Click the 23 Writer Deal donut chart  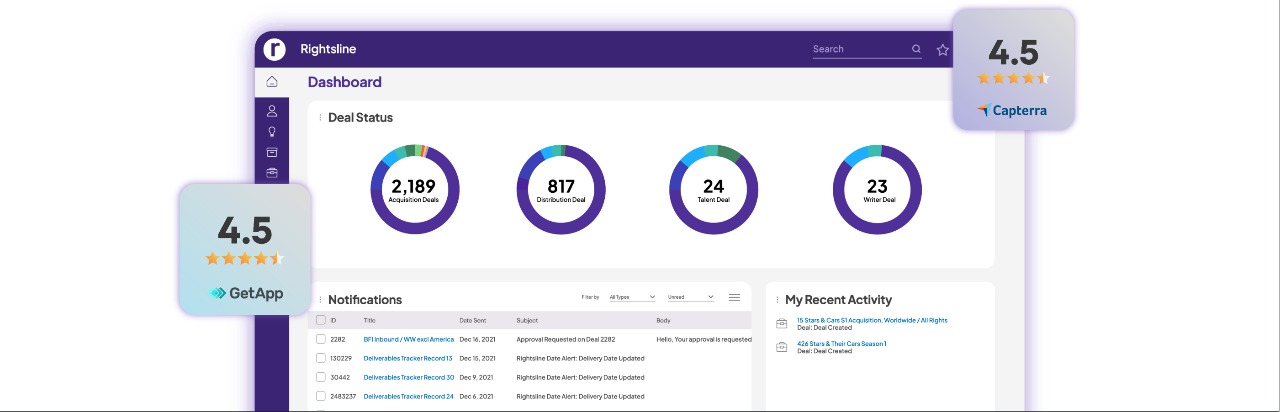[877, 189]
